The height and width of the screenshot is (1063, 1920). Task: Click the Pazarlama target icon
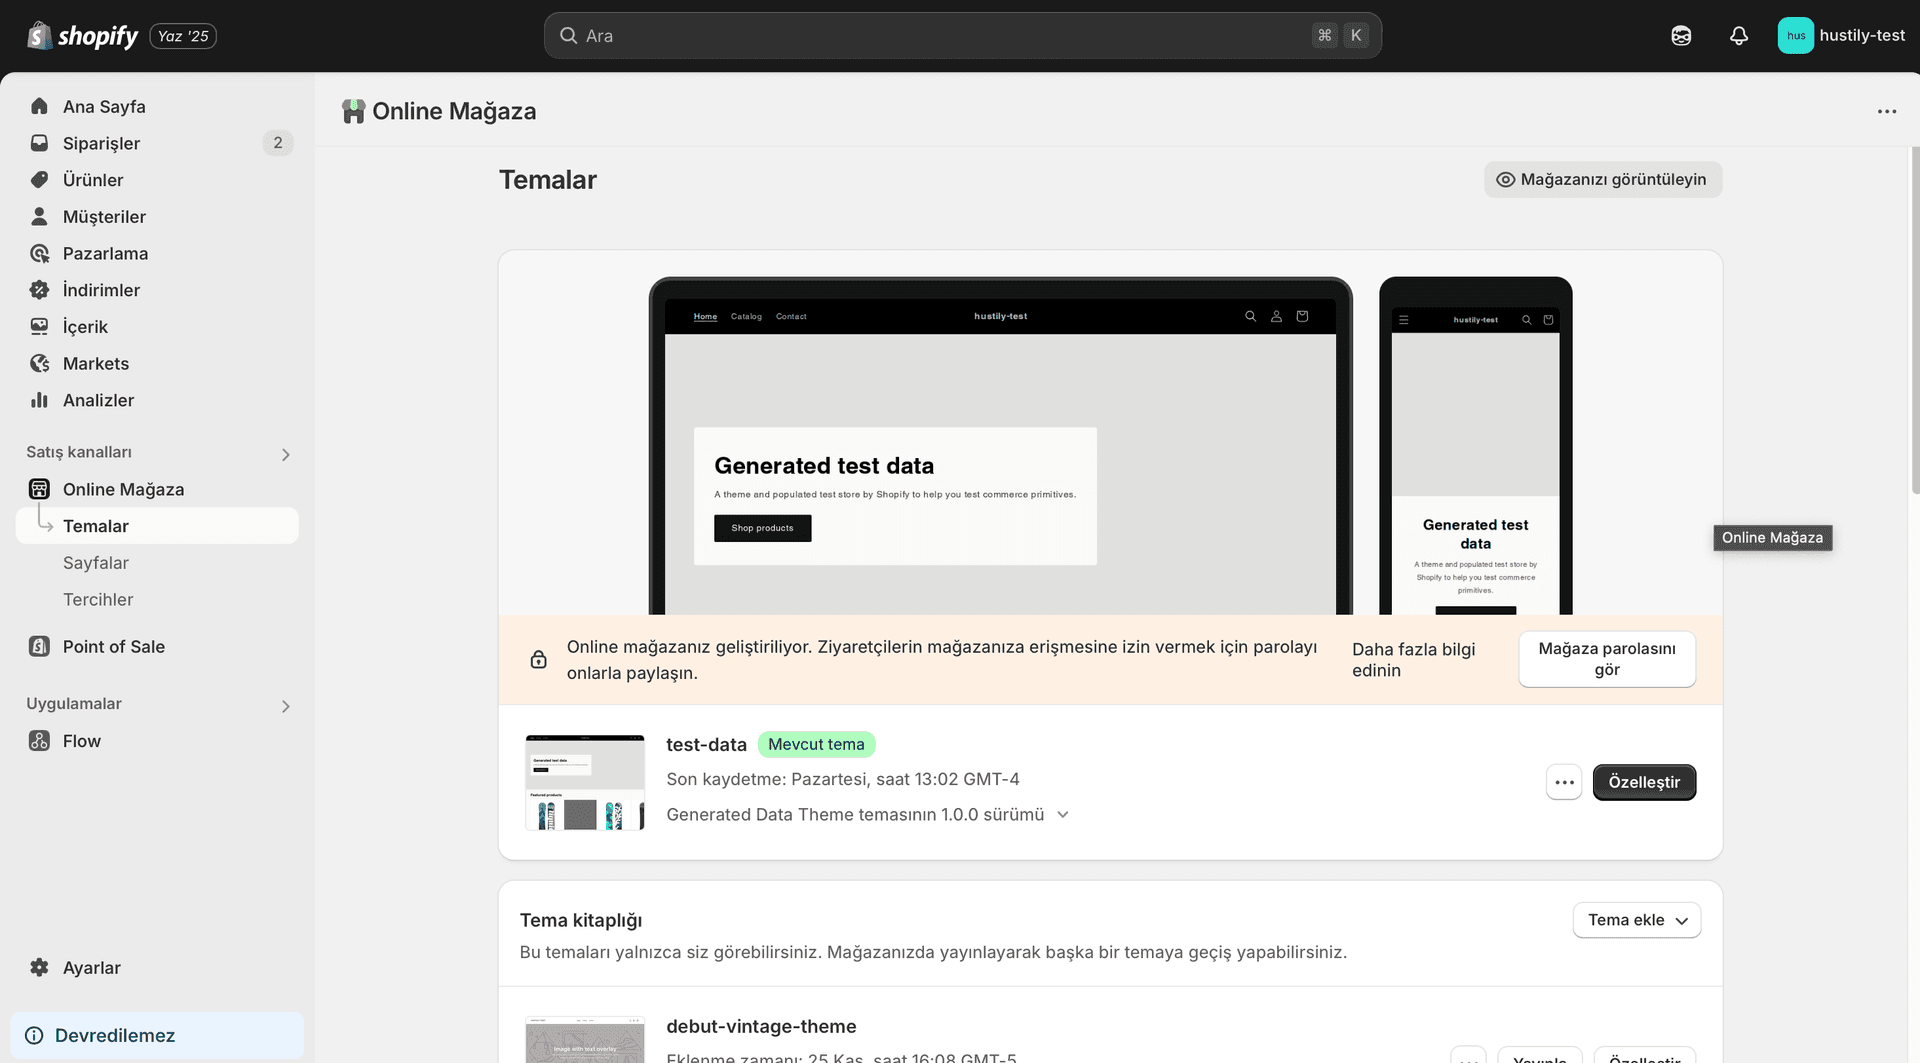39,253
